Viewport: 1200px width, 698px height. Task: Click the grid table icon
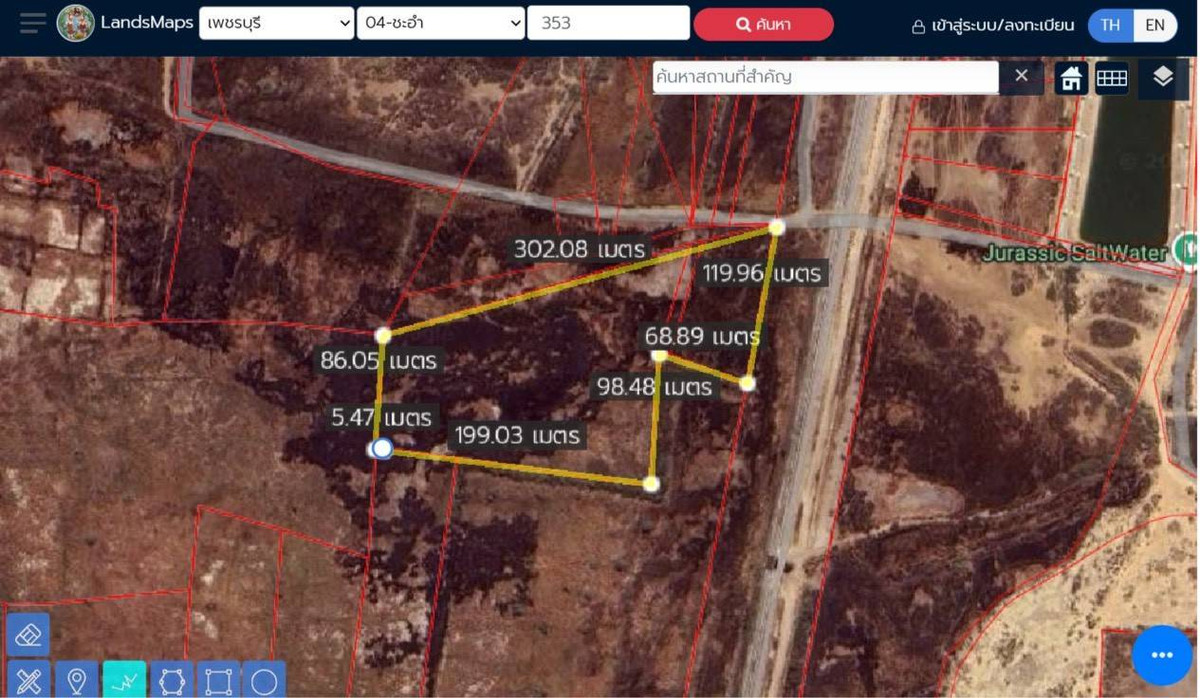coord(1111,78)
